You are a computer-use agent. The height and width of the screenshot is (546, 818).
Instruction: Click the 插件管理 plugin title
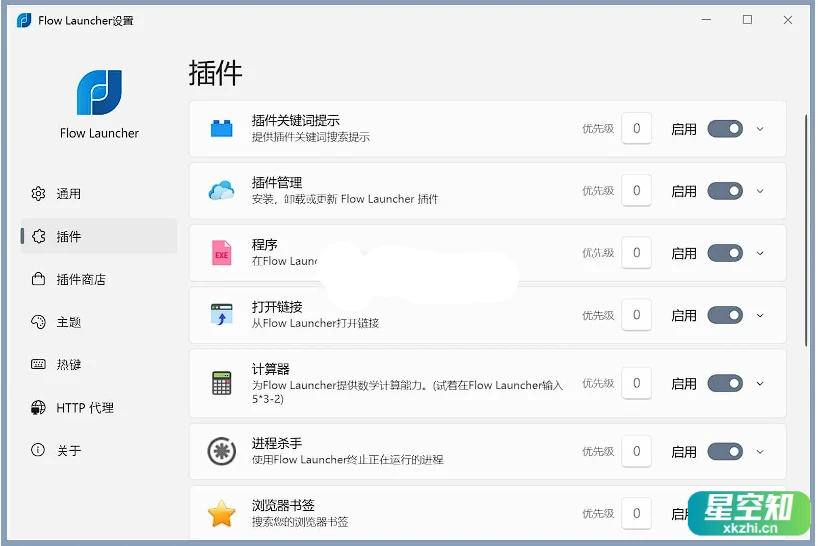coord(277,183)
